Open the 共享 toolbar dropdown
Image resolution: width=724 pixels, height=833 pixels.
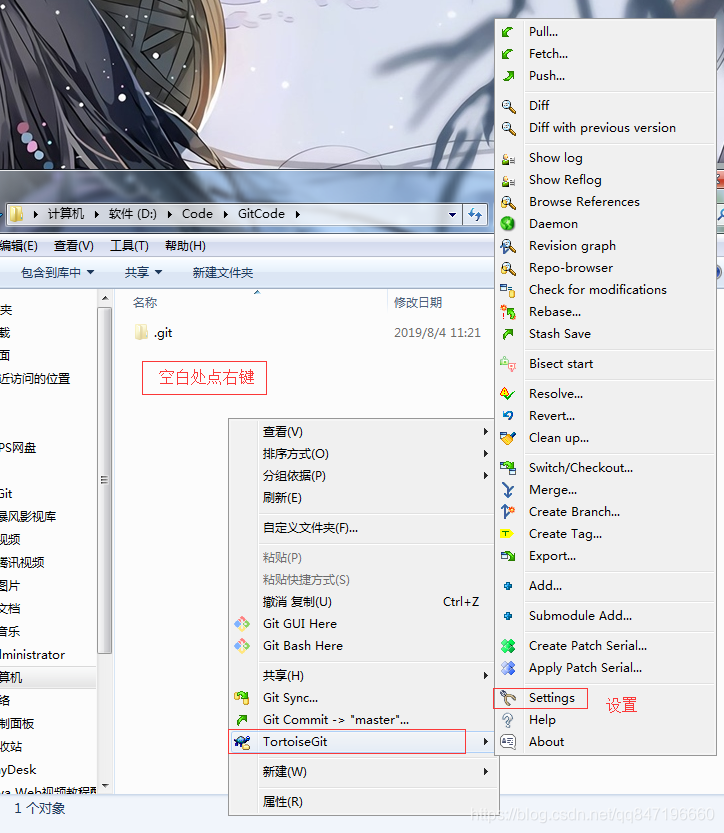pos(143,273)
